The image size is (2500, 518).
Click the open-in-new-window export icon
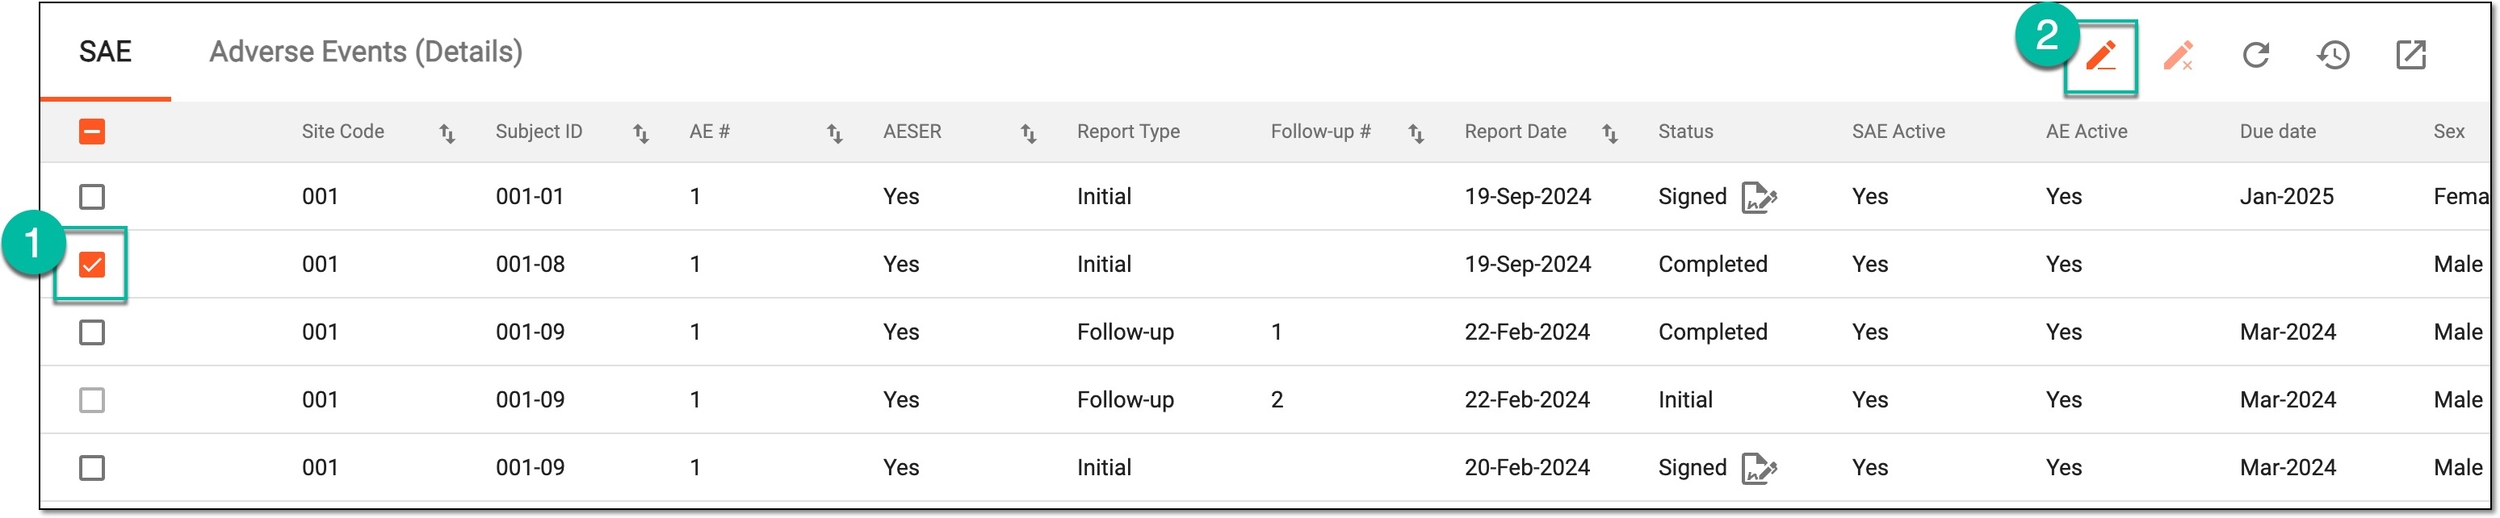pos(2411,55)
